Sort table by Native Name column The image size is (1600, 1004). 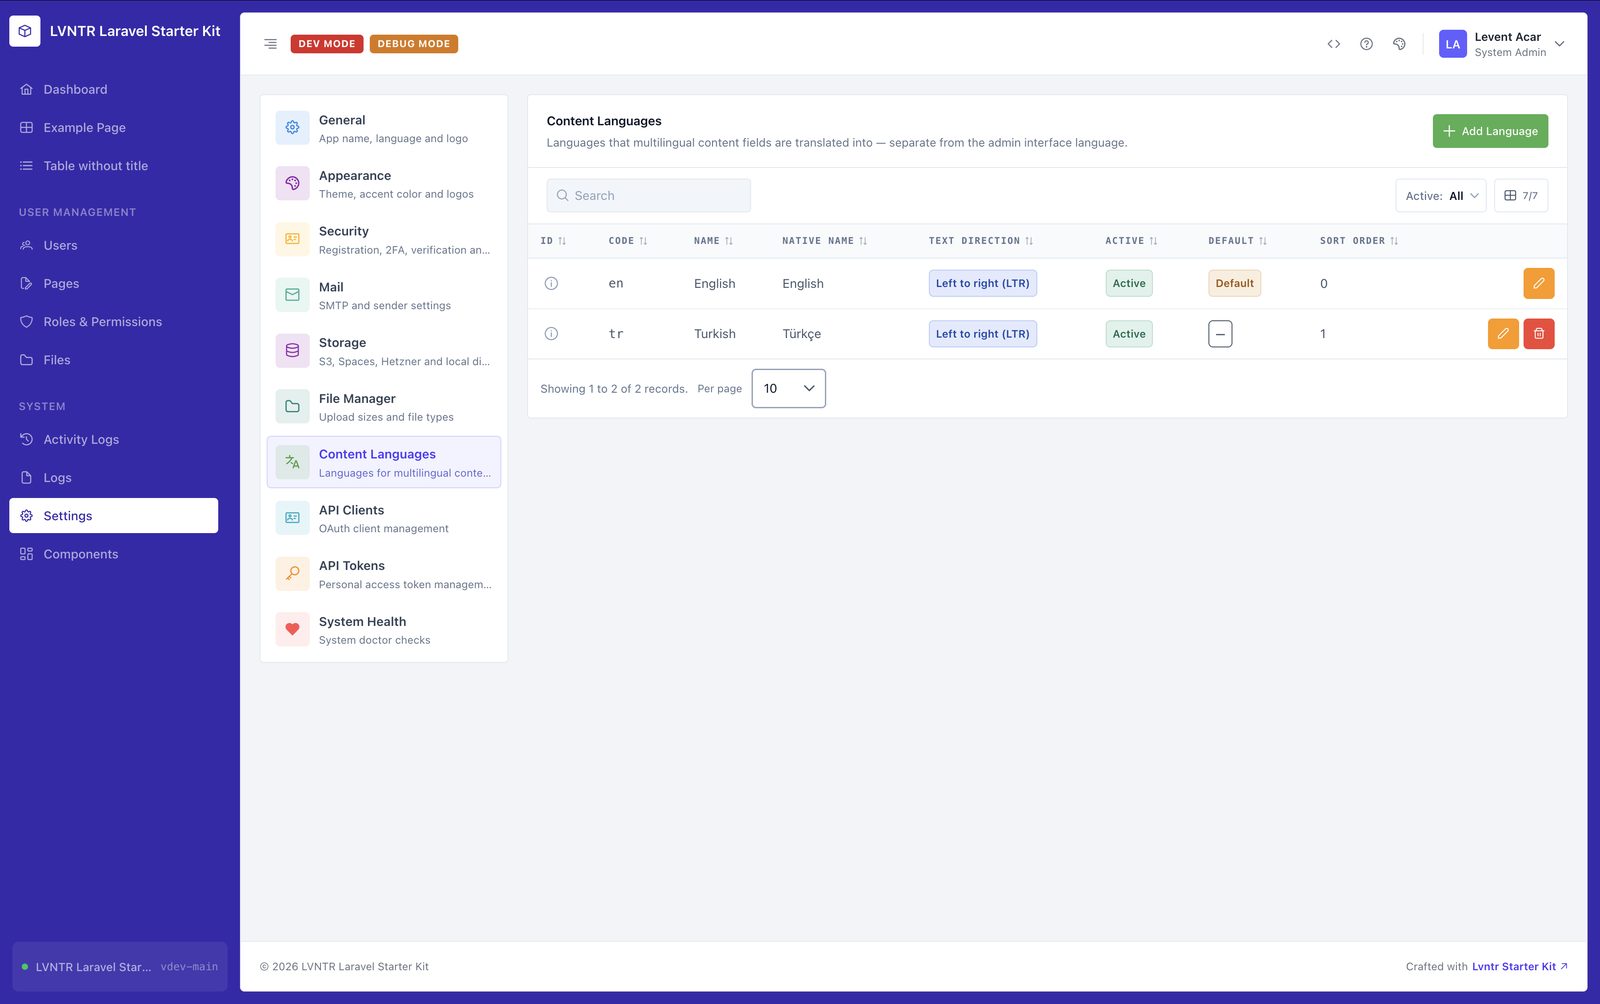(824, 241)
